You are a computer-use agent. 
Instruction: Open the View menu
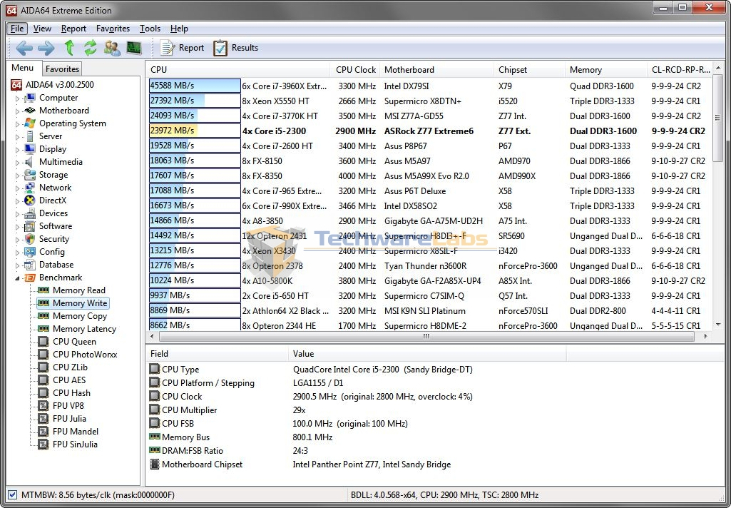click(42, 28)
